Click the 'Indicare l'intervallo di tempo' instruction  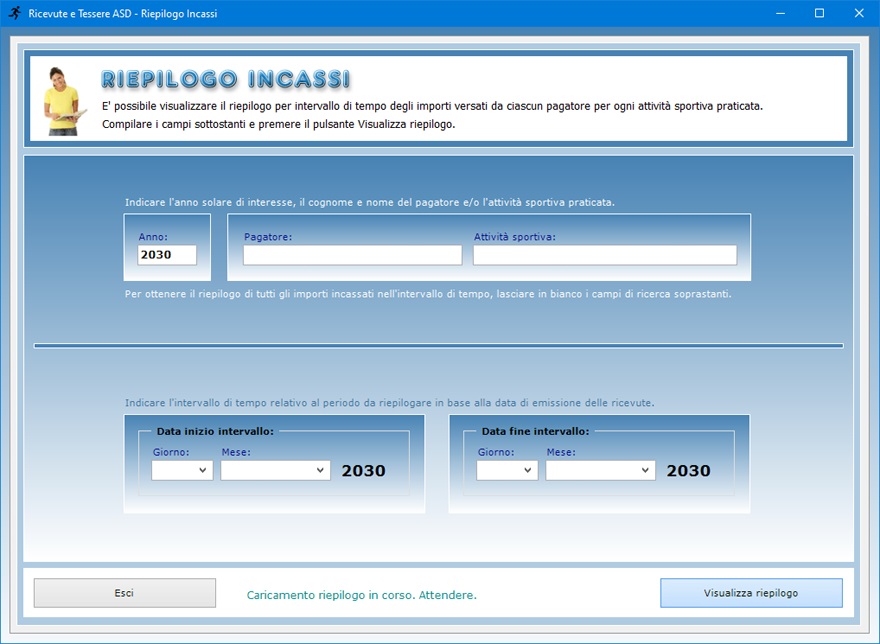point(389,403)
